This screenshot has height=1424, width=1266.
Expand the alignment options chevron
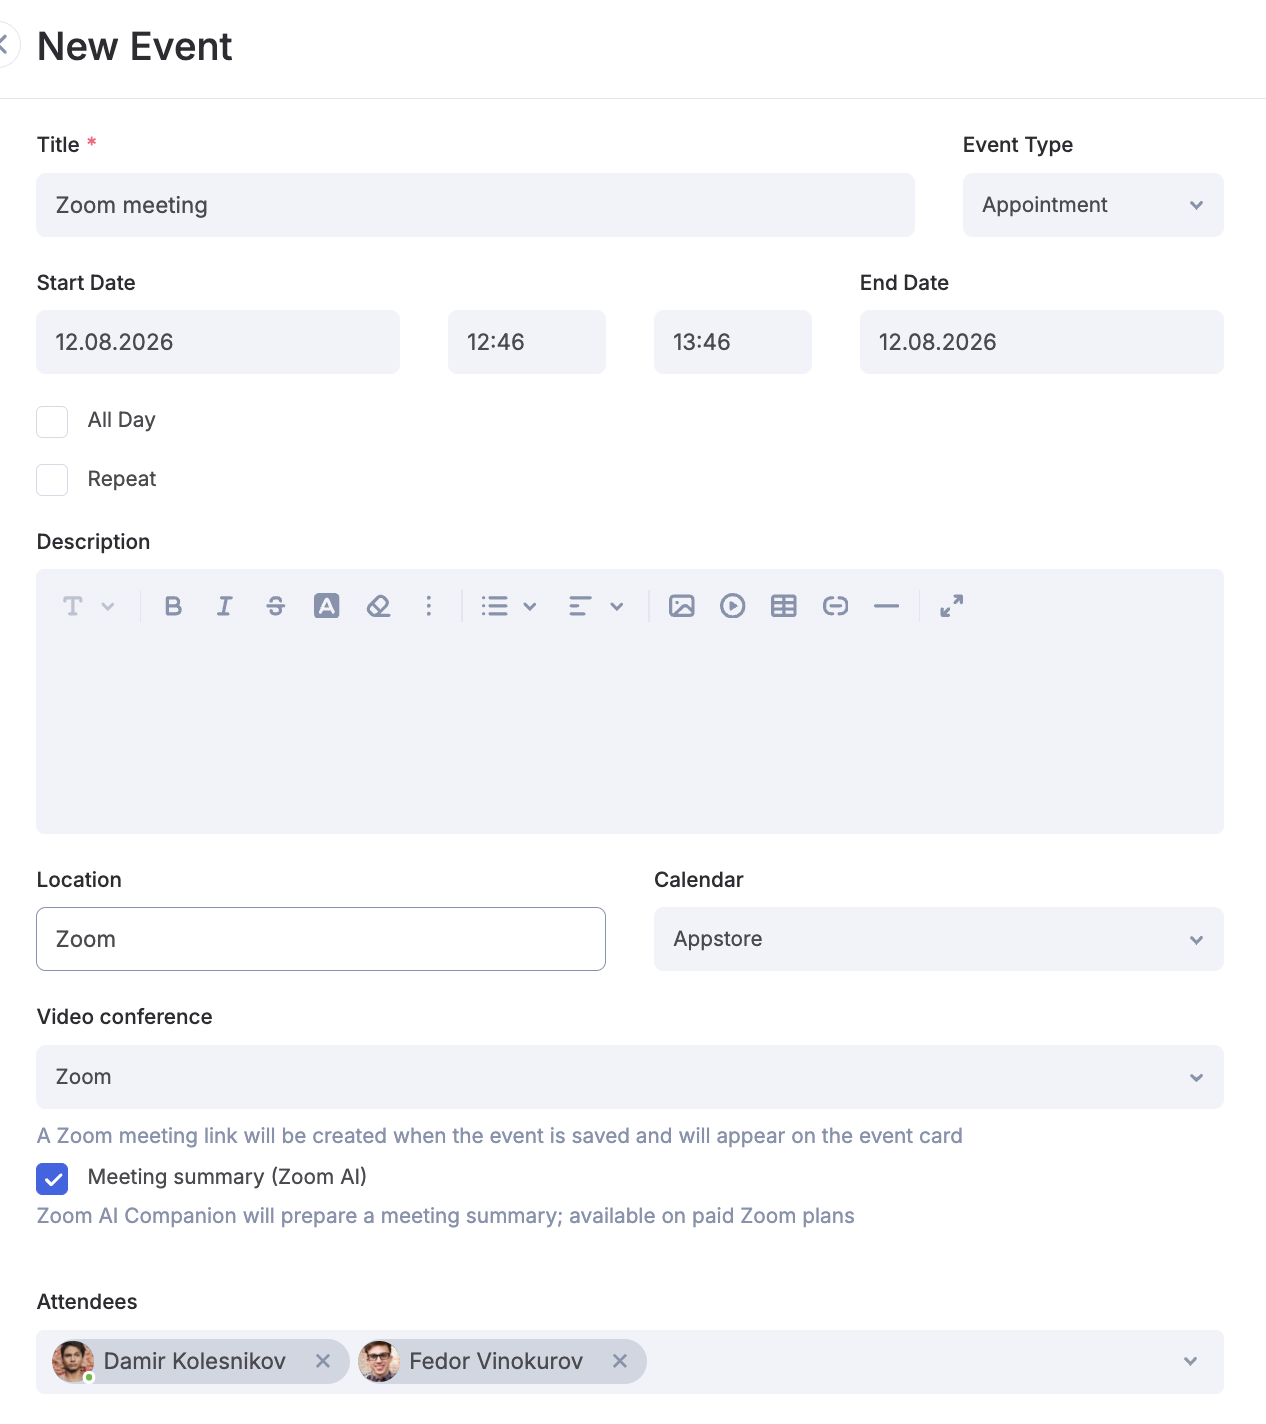[617, 606]
